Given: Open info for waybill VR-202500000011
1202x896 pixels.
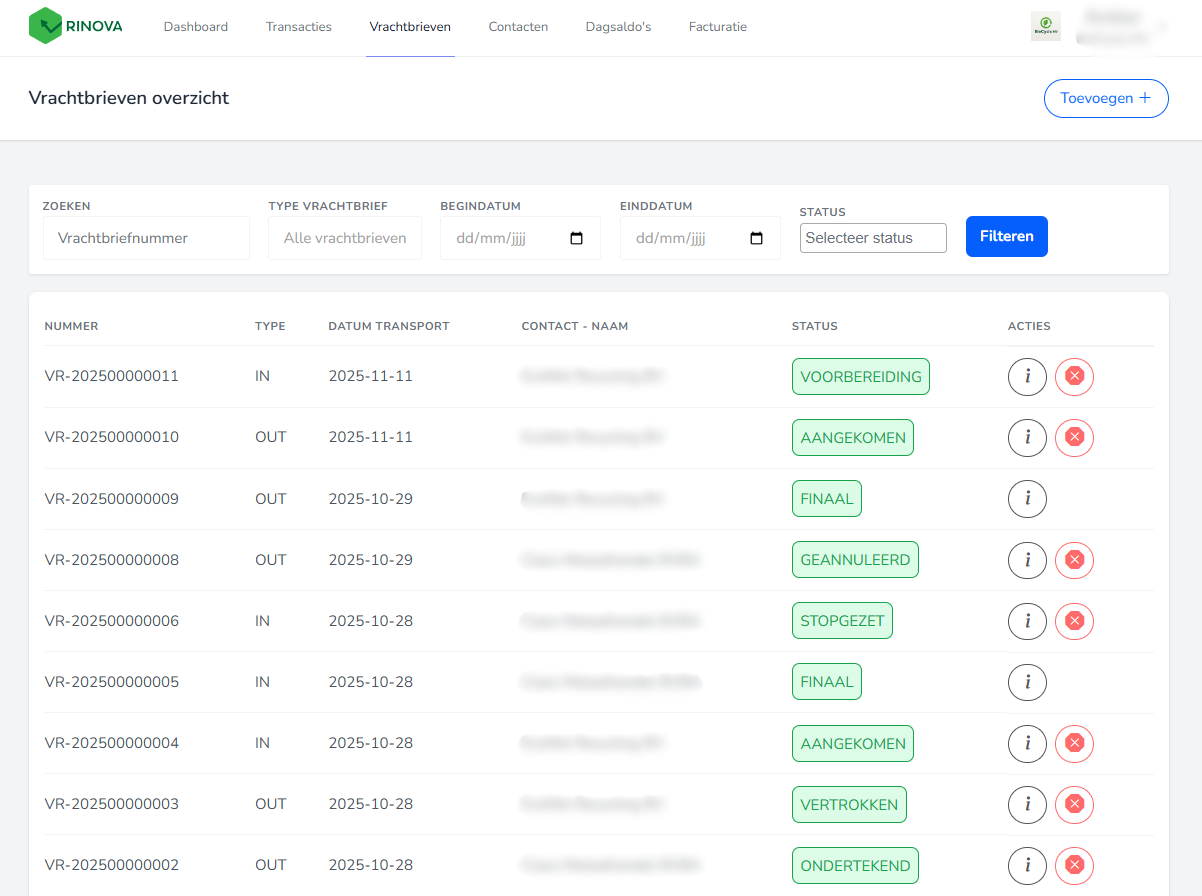Looking at the screenshot, I should (1027, 377).
